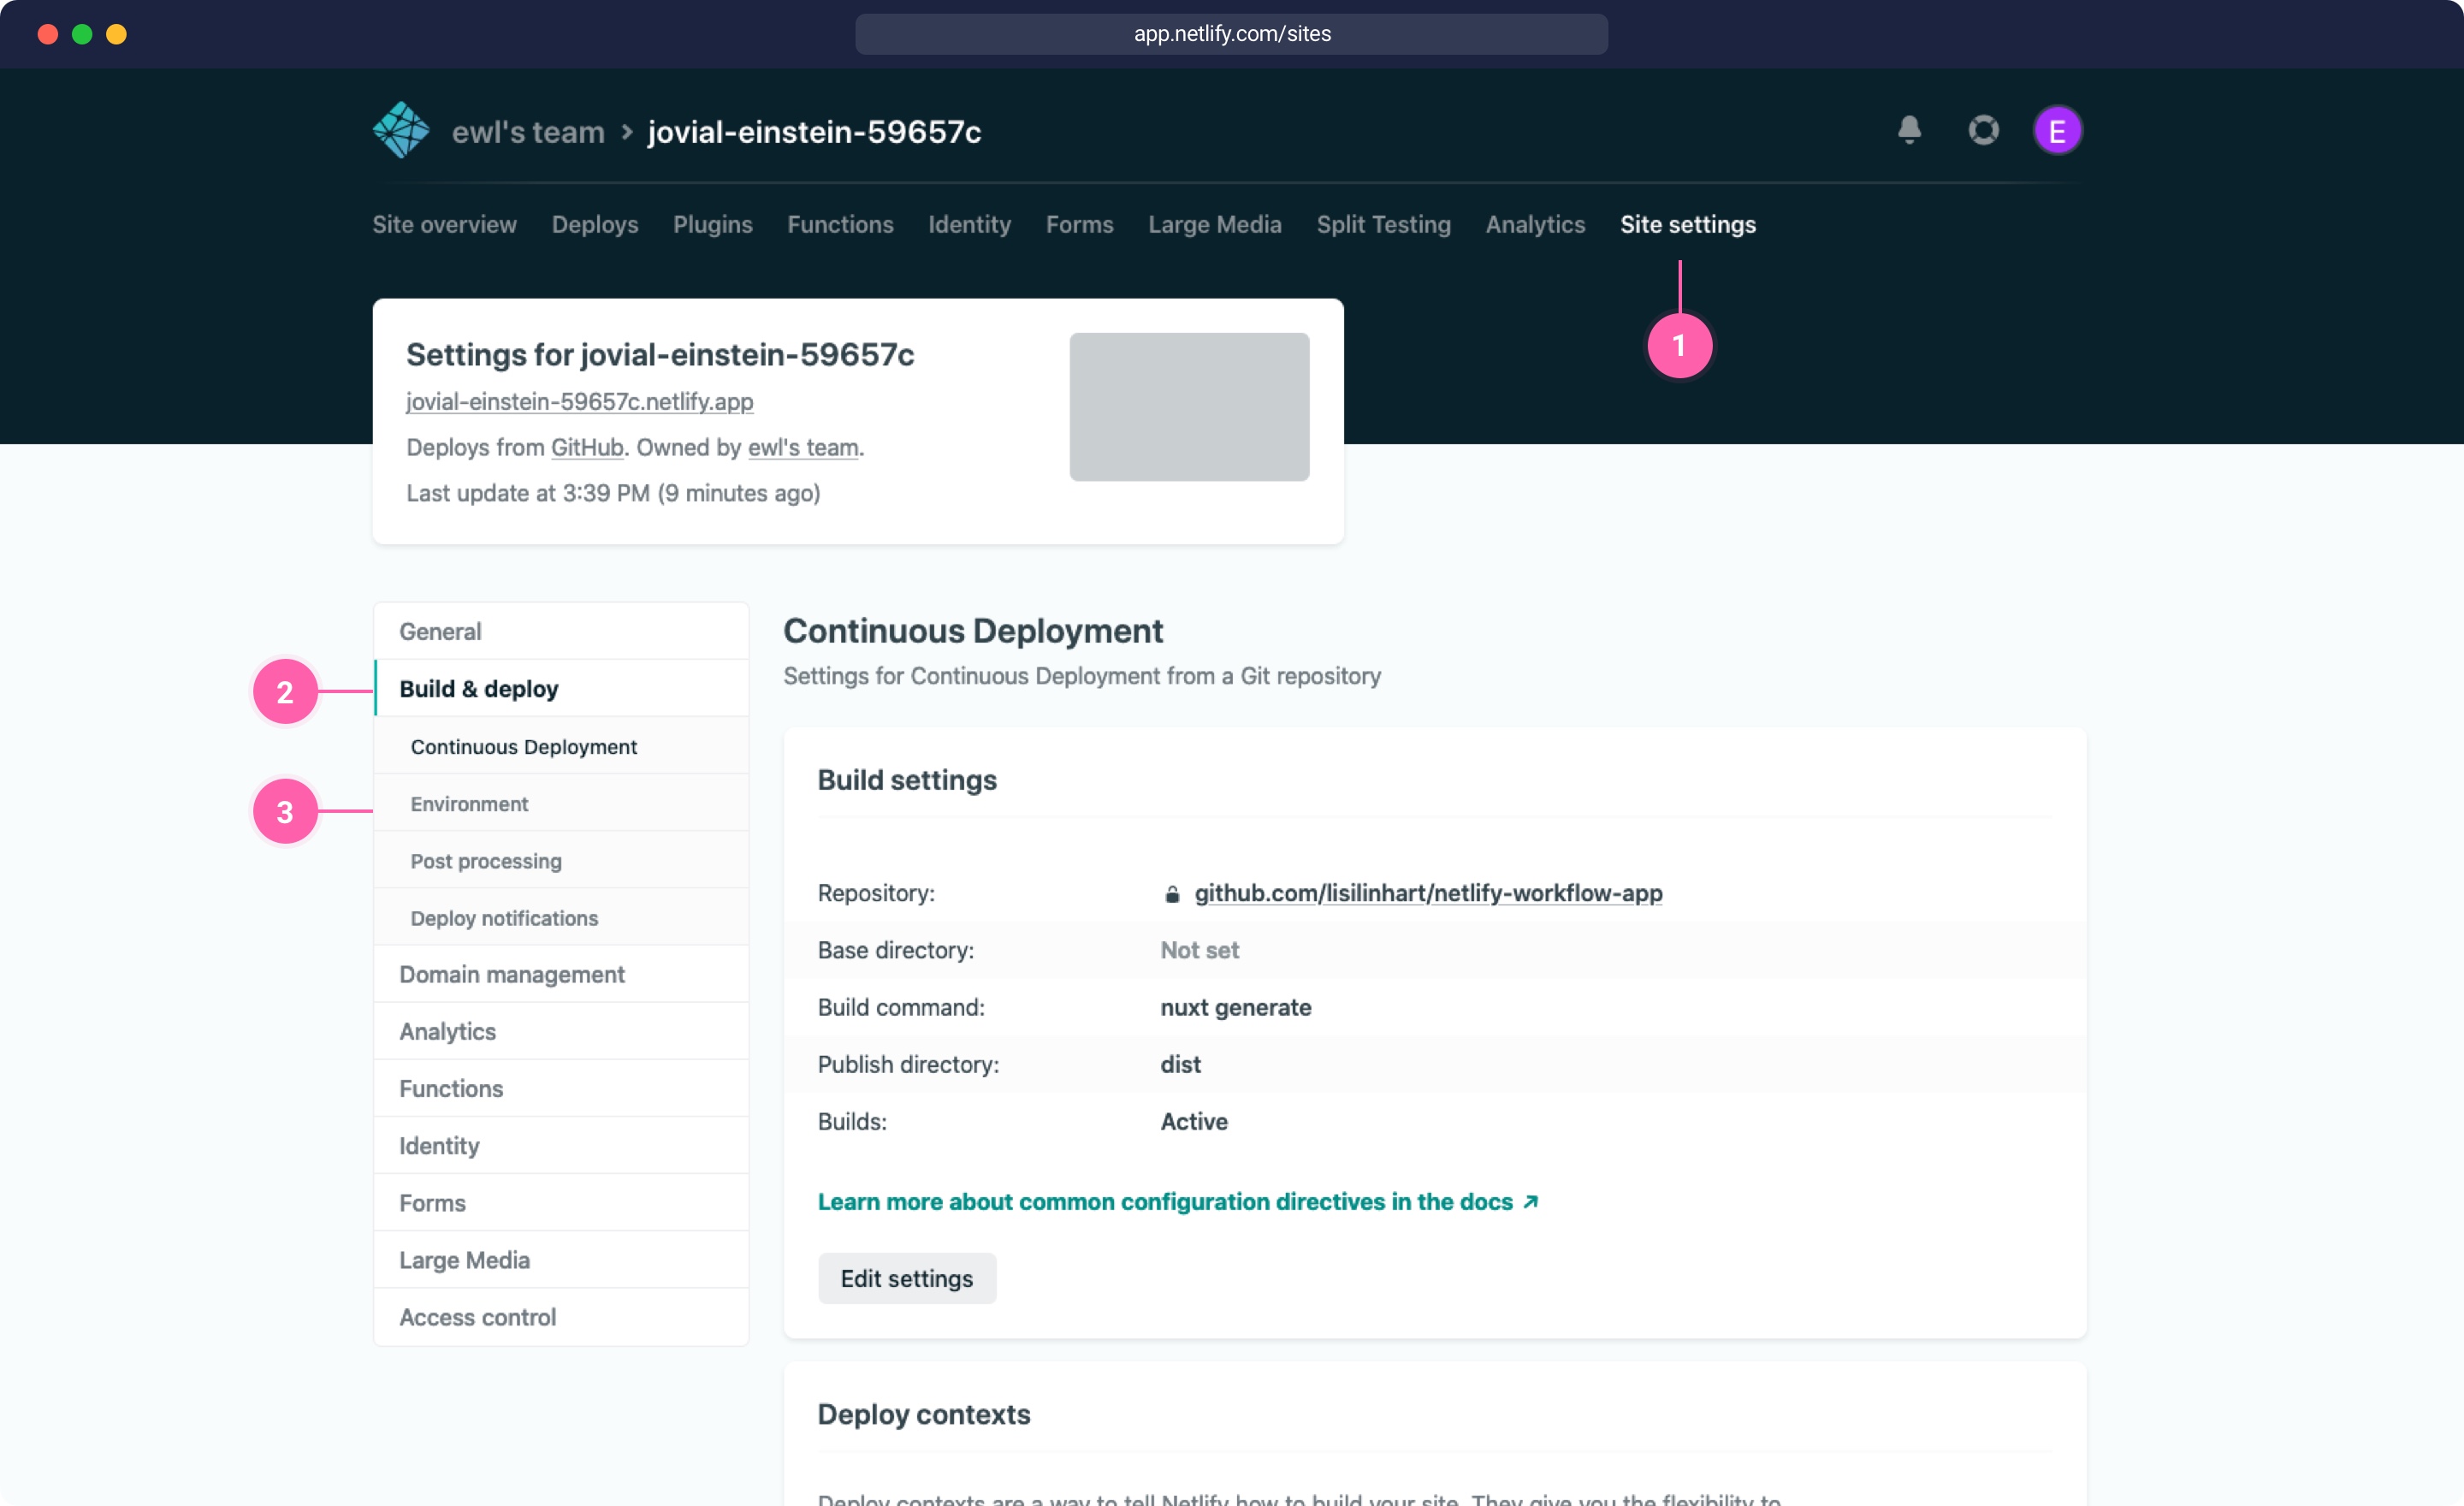Select Large Media in settings sidebar
The width and height of the screenshot is (2464, 1506).
561,1260
